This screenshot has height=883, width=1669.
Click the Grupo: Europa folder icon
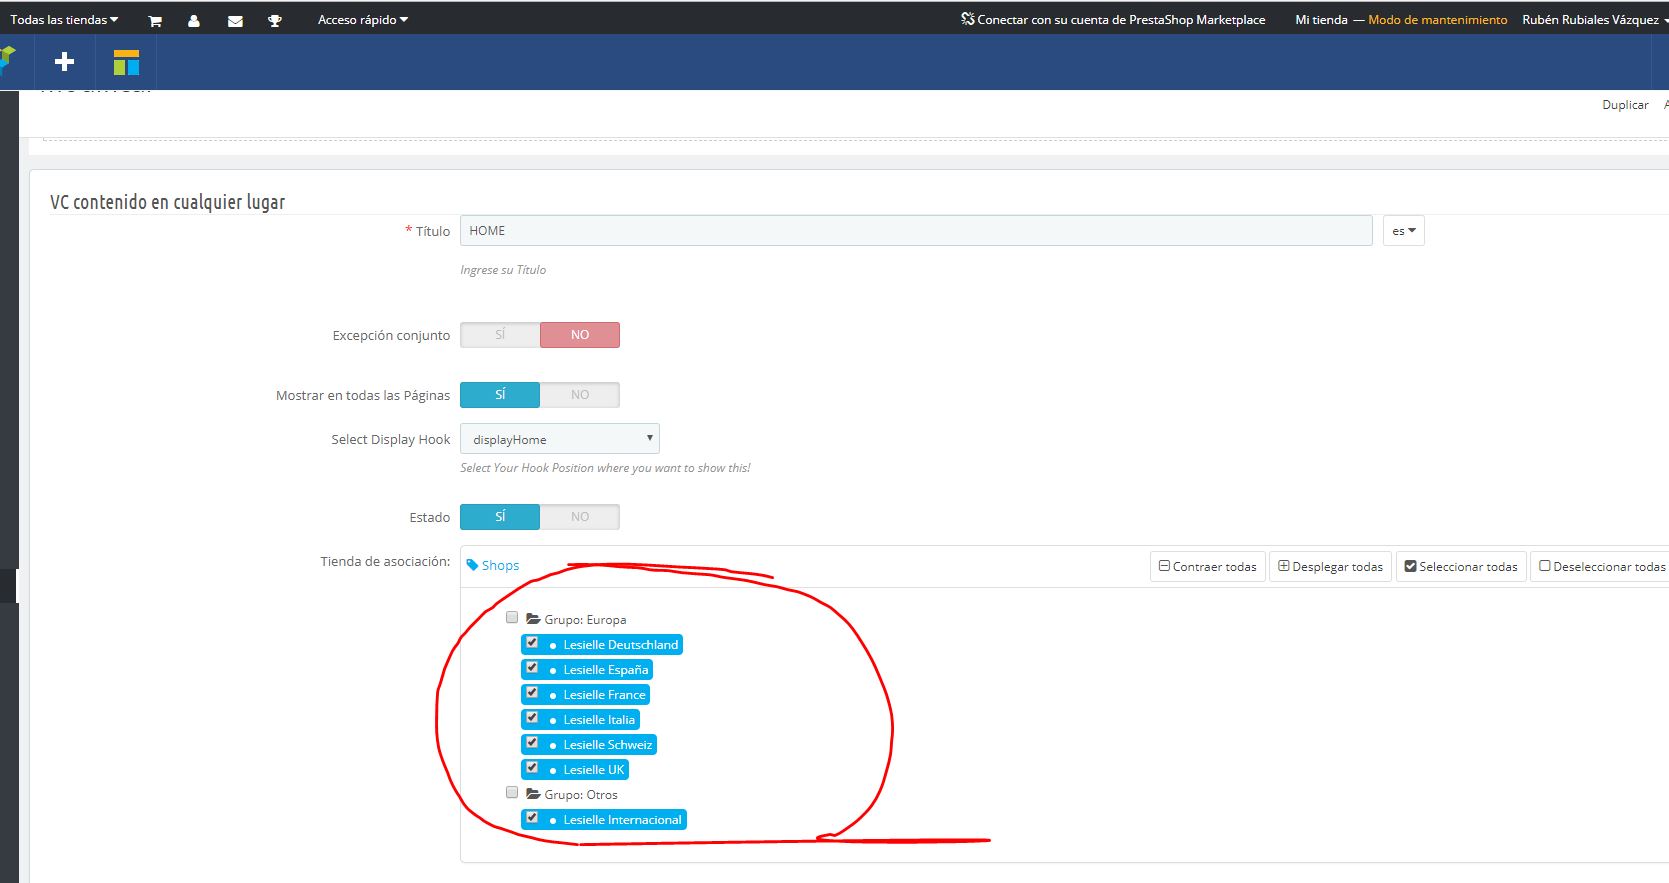[x=533, y=619]
